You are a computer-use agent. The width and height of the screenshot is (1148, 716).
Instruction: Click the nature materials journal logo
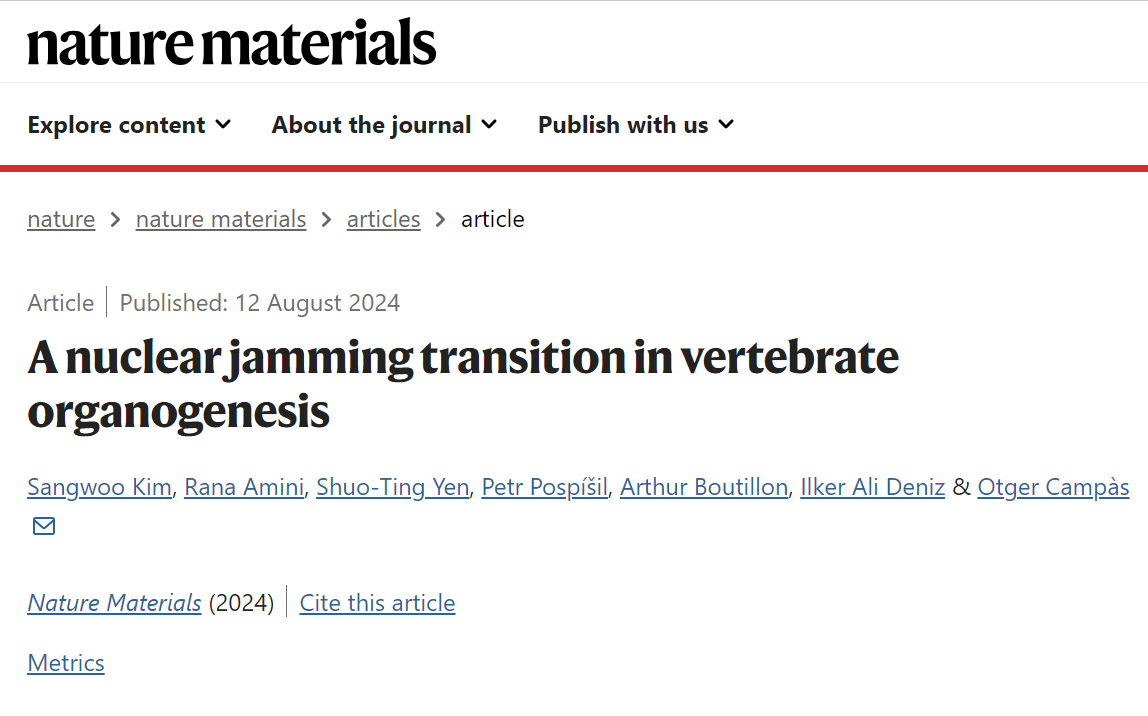coord(231,42)
